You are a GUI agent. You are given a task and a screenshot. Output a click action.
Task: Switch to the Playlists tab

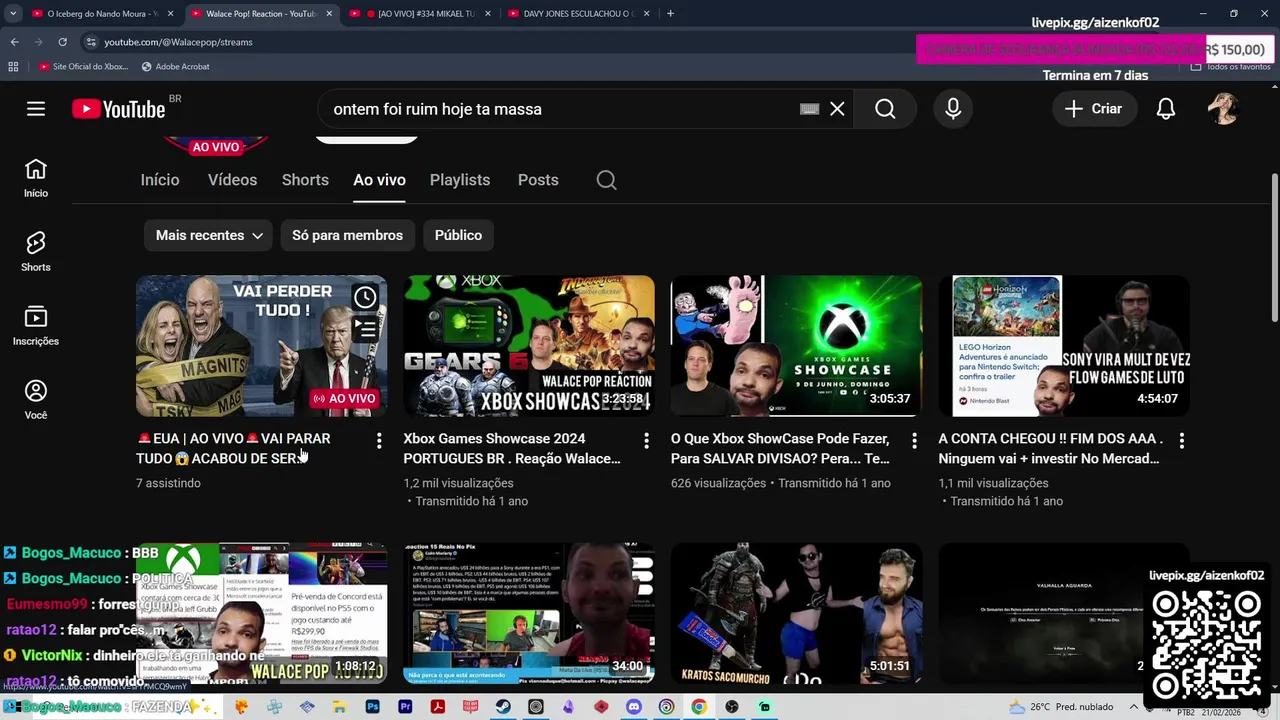click(460, 180)
